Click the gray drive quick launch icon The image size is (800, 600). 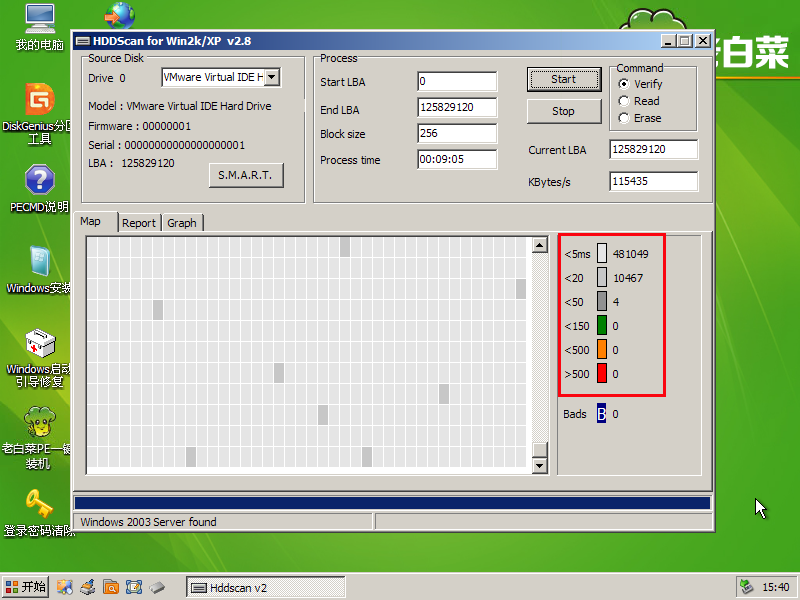pyautogui.click(x=157, y=587)
